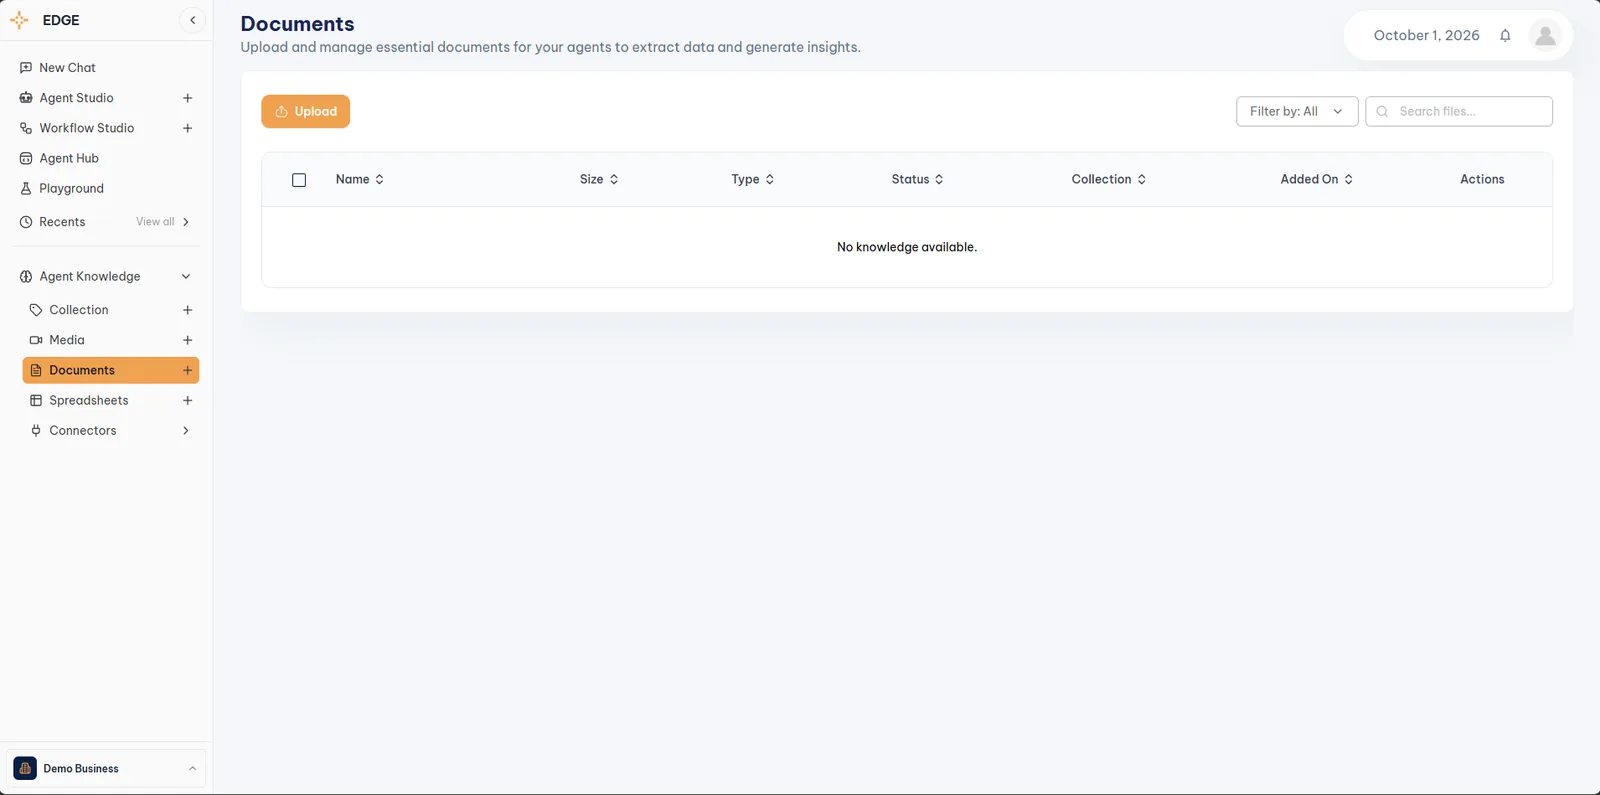Sort the table by Type
1600x795 pixels.
(x=753, y=180)
